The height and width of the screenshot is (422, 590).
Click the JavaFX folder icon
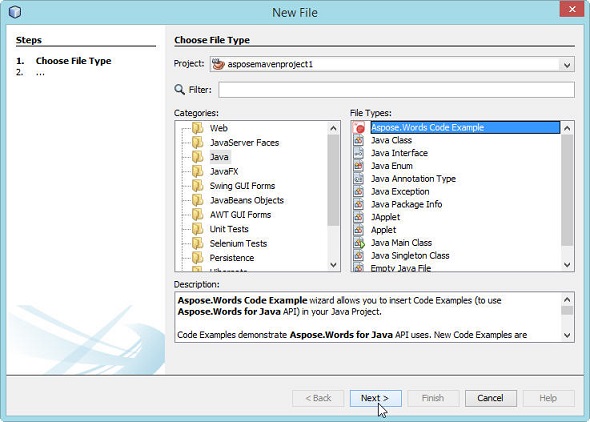(x=198, y=172)
